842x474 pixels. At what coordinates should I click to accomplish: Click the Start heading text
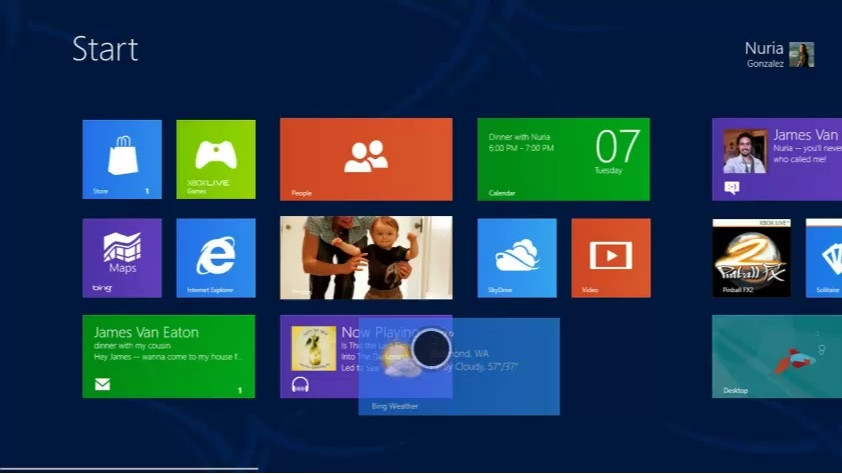click(105, 49)
